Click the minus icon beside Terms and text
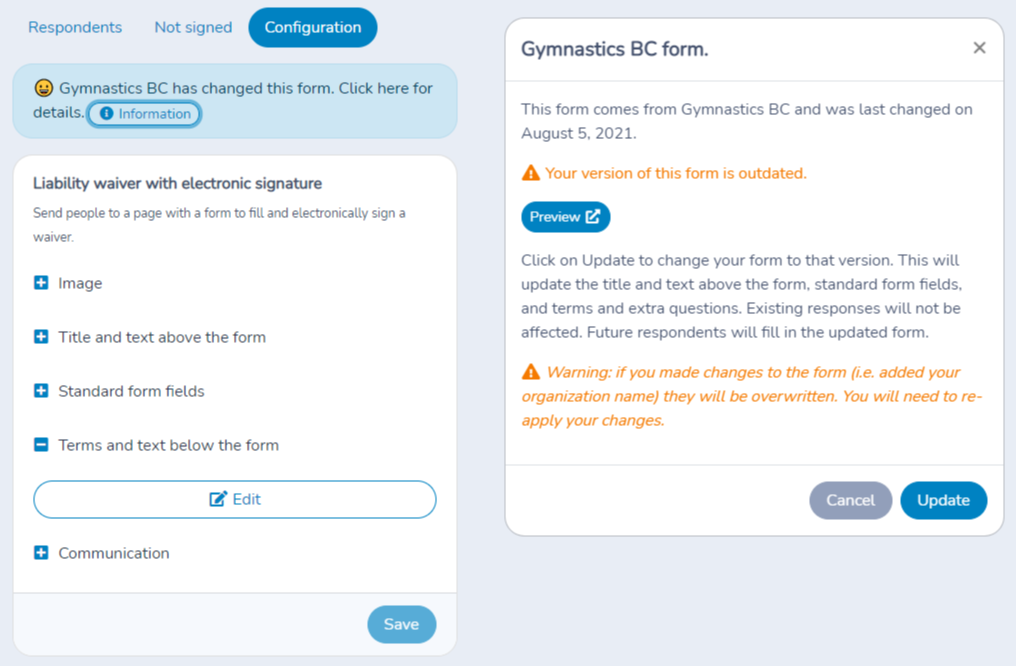This screenshot has height=667, width=1017. click(41, 444)
